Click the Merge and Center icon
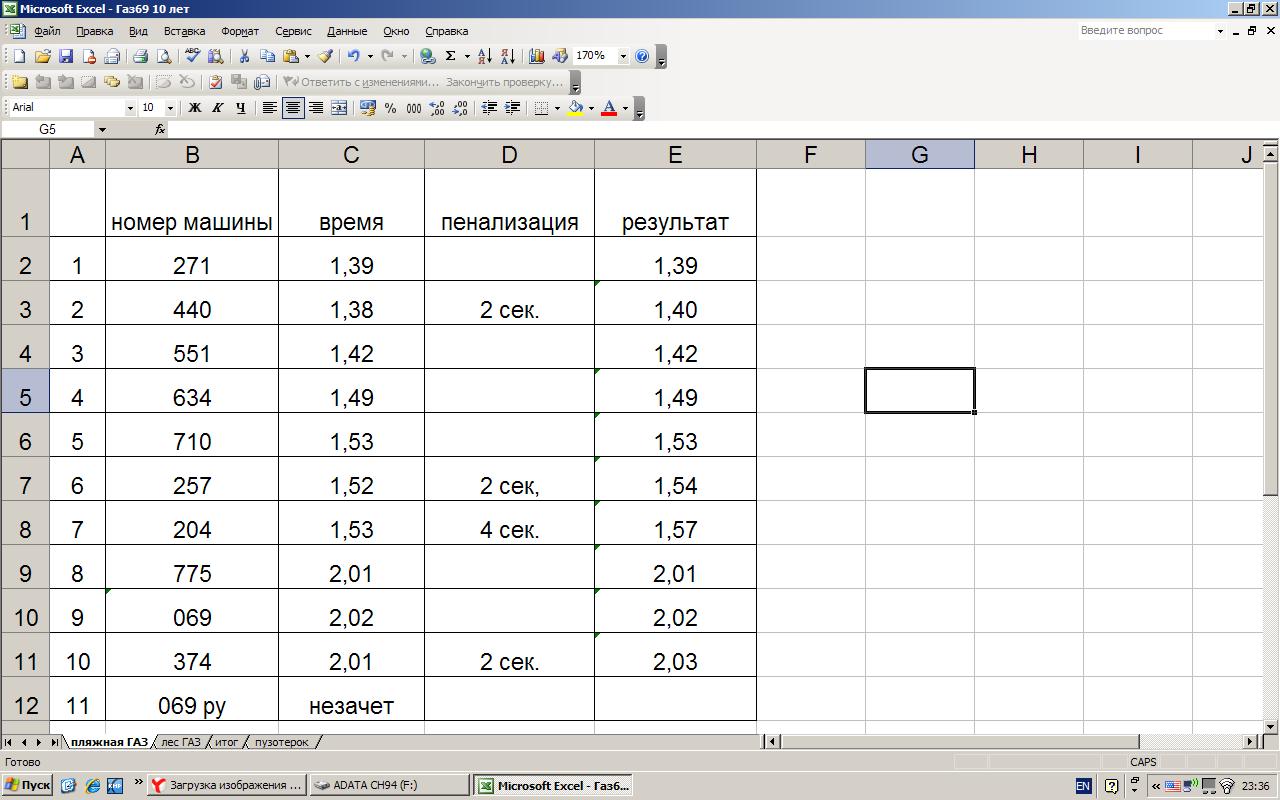Viewport: 1280px width, 800px height. (339, 108)
